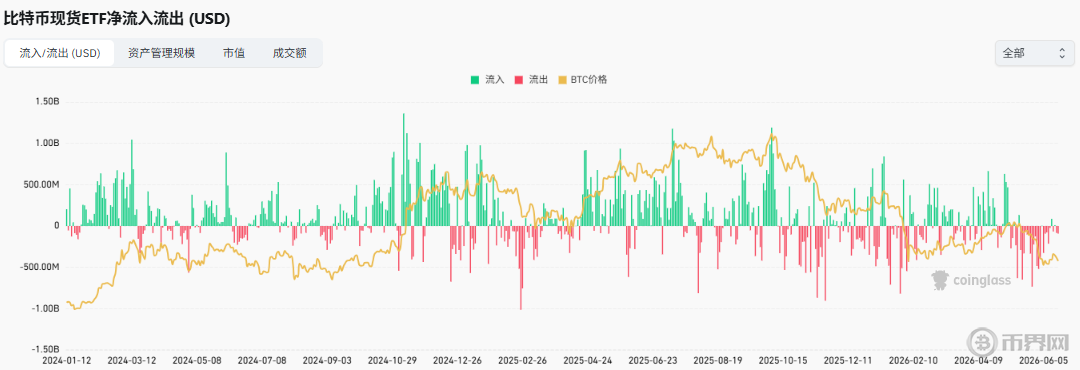Toggle the 流入 legend series
1080x370 pixels.
pyautogui.click(x=488, y=80)
